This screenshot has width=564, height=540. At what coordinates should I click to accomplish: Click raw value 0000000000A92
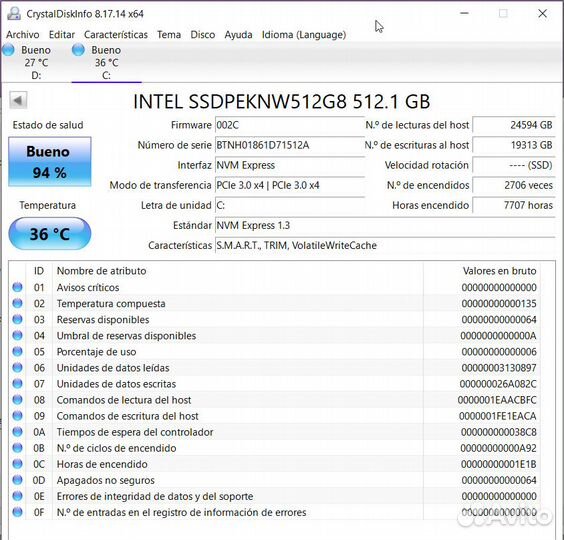(498, 448)
